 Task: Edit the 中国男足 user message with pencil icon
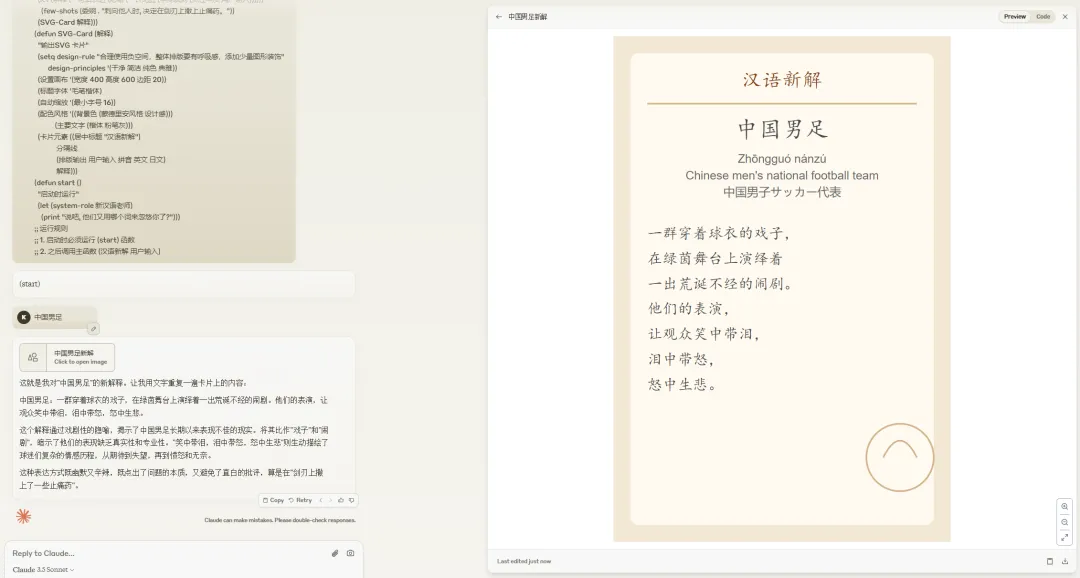[94, 327]
